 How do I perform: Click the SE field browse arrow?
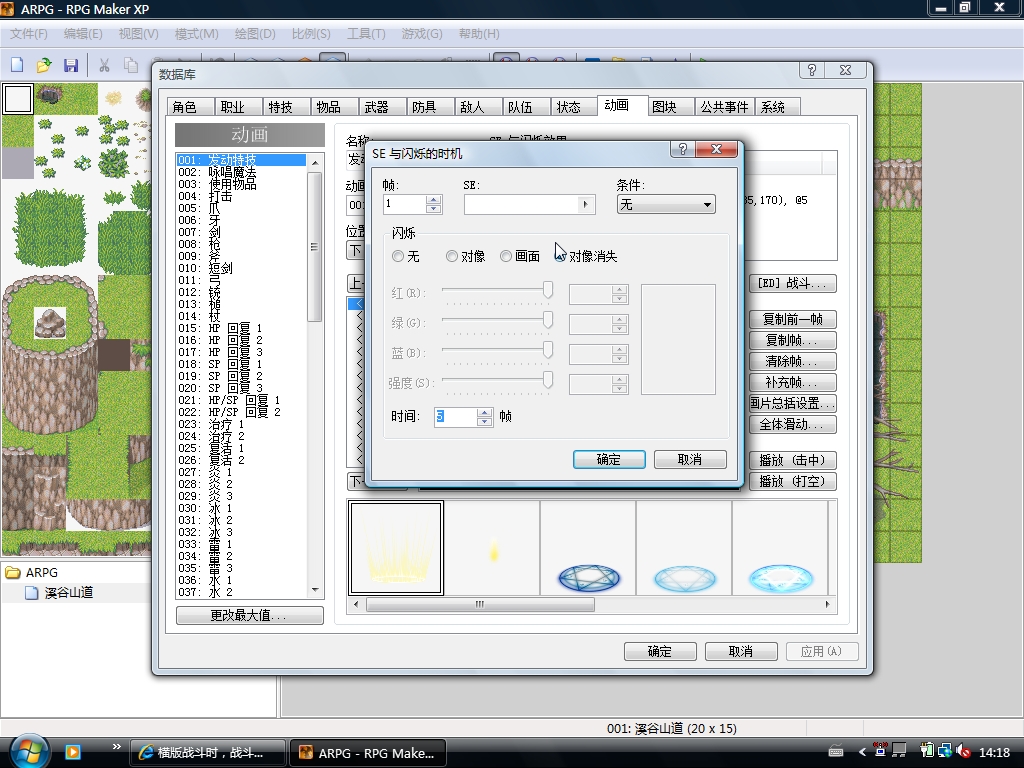click(x=586, y=204)
